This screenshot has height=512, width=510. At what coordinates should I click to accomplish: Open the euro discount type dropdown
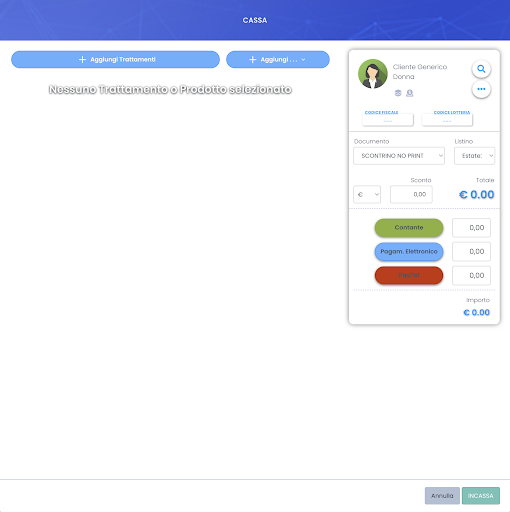(367, 194)
